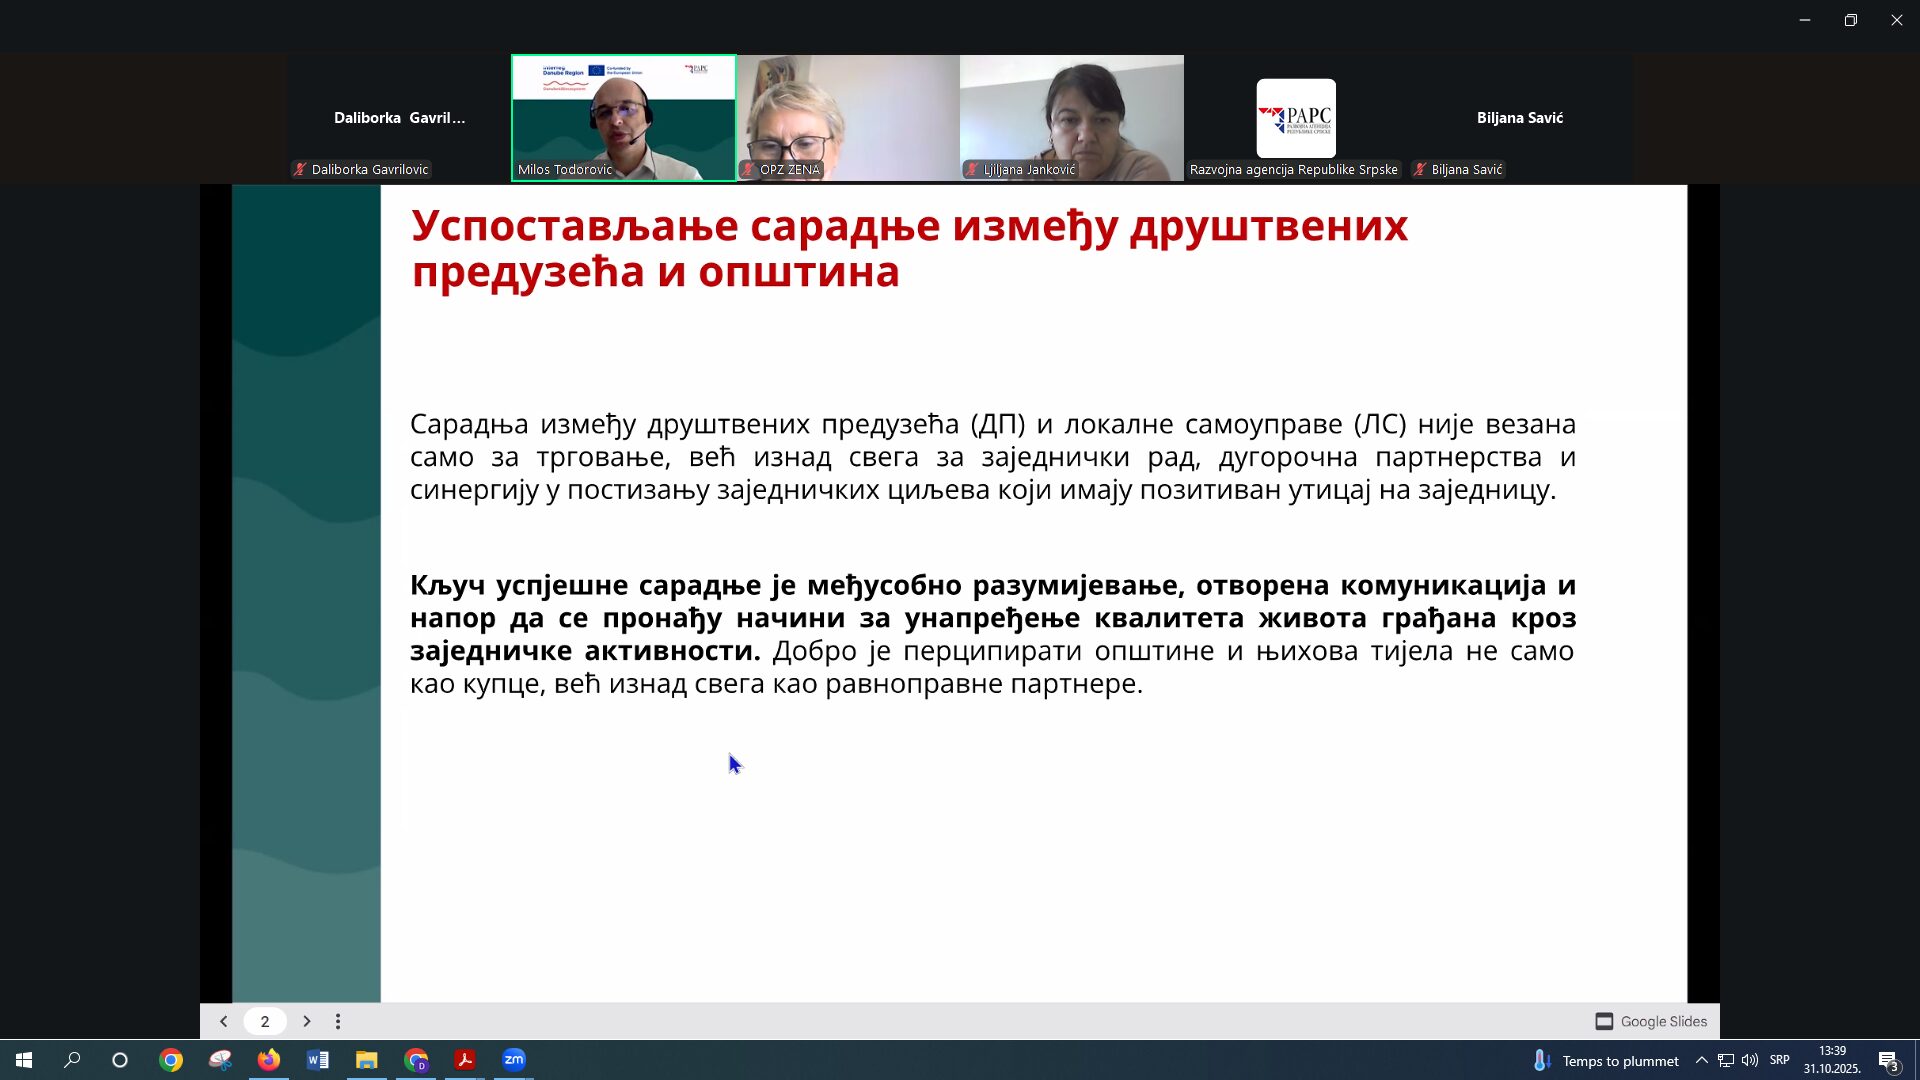Open the volume control in tray
The width and height of the screenshot is (1920, 1080).
click(x=1750, y=1060)
